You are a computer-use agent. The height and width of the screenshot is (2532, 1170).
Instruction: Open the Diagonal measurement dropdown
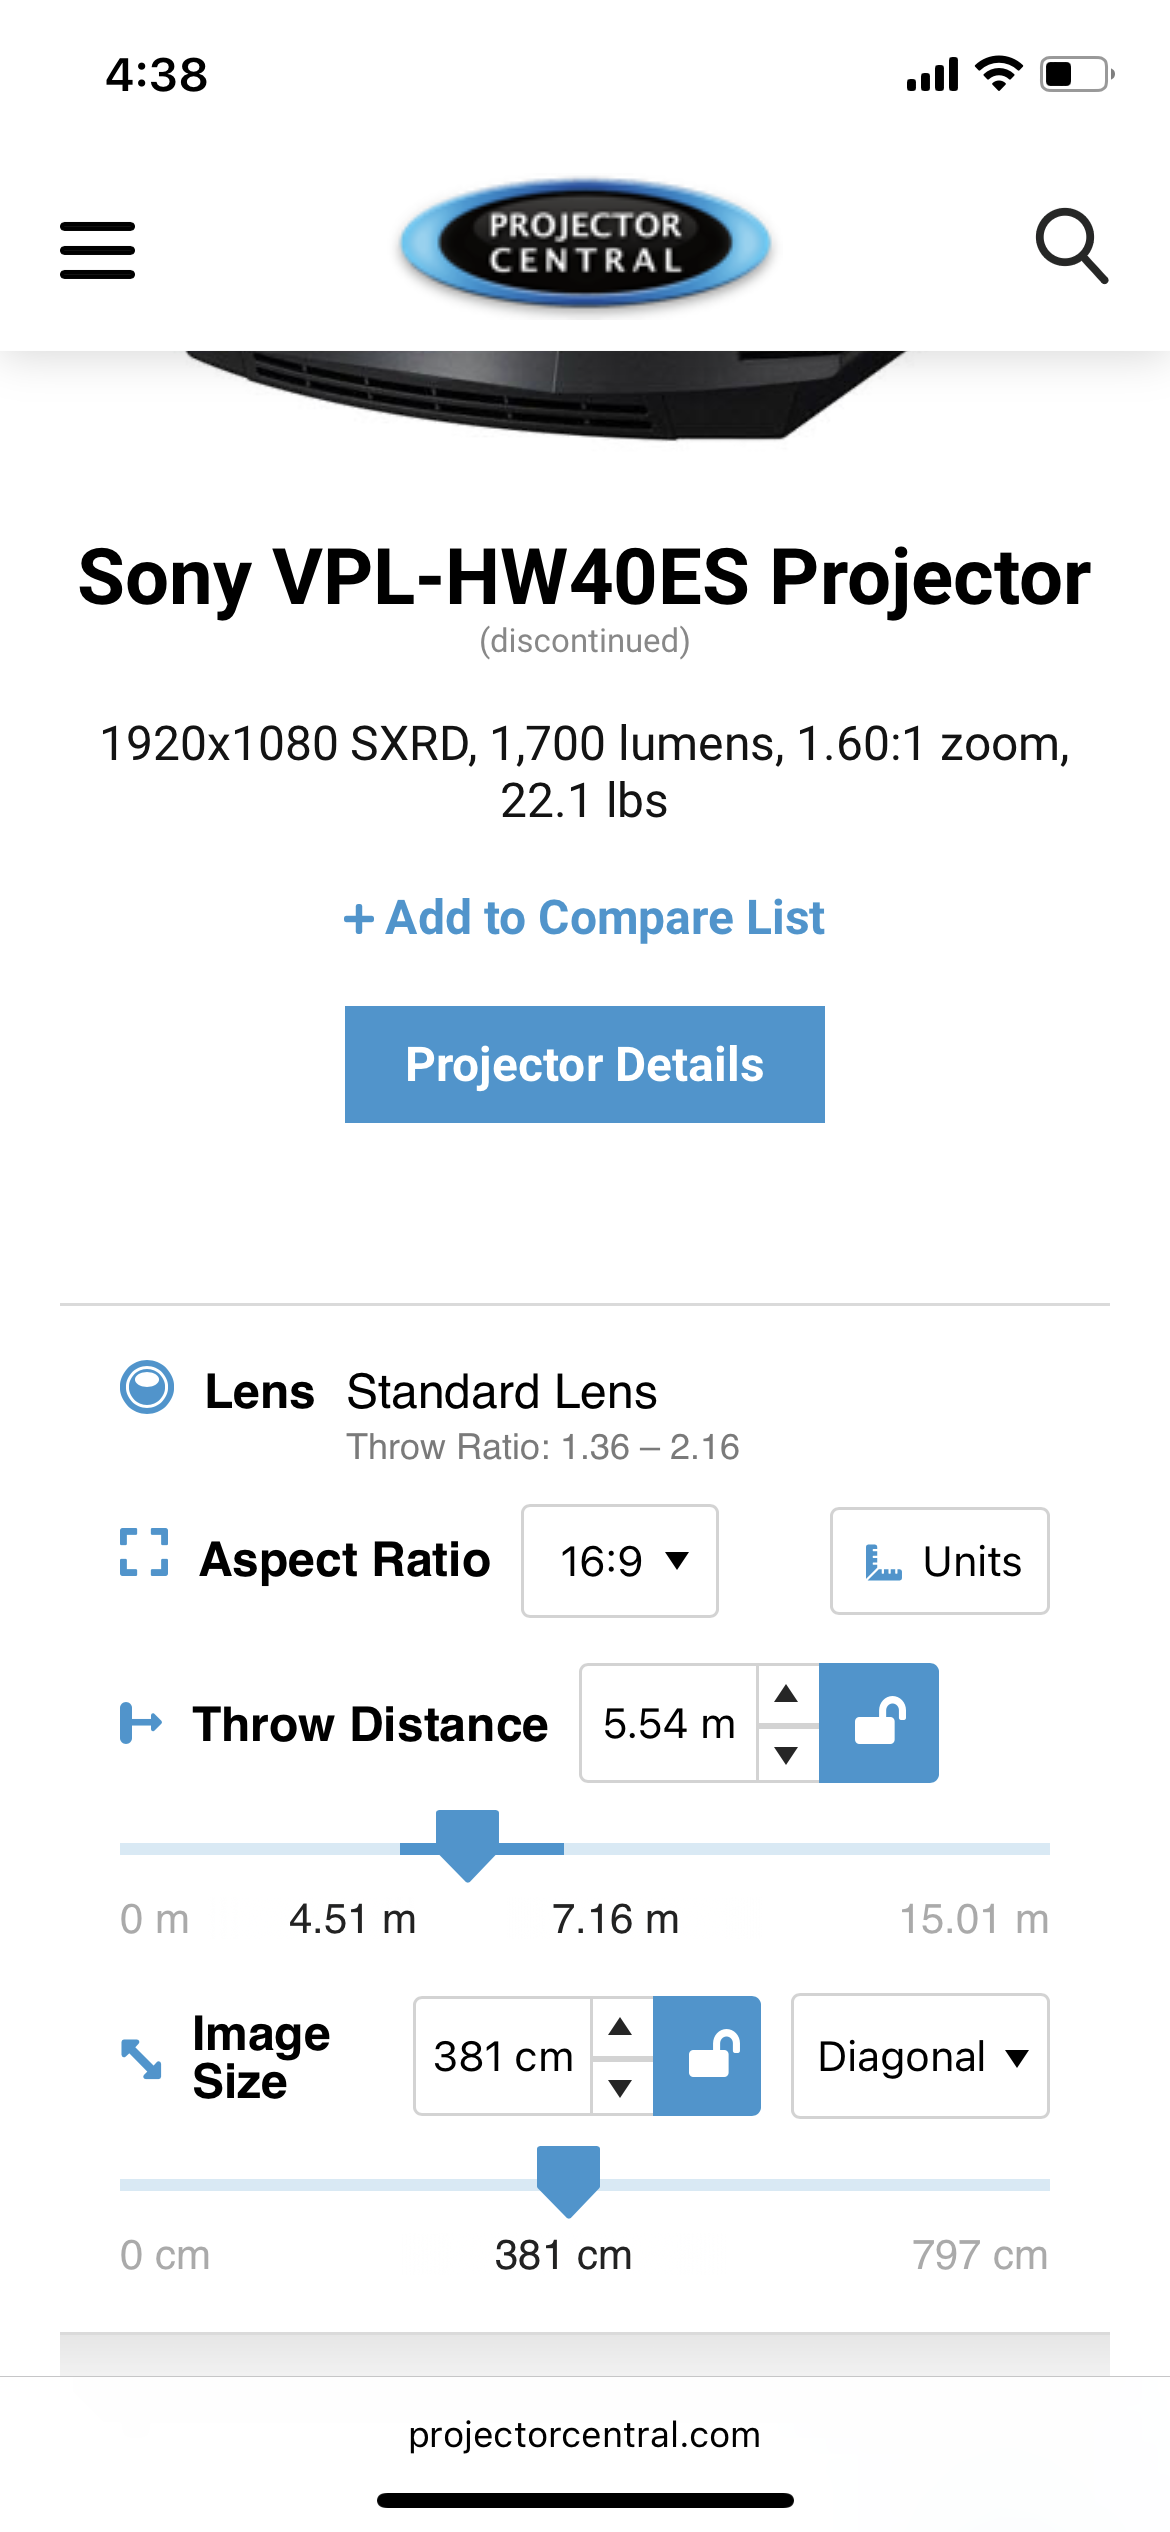920,2056
